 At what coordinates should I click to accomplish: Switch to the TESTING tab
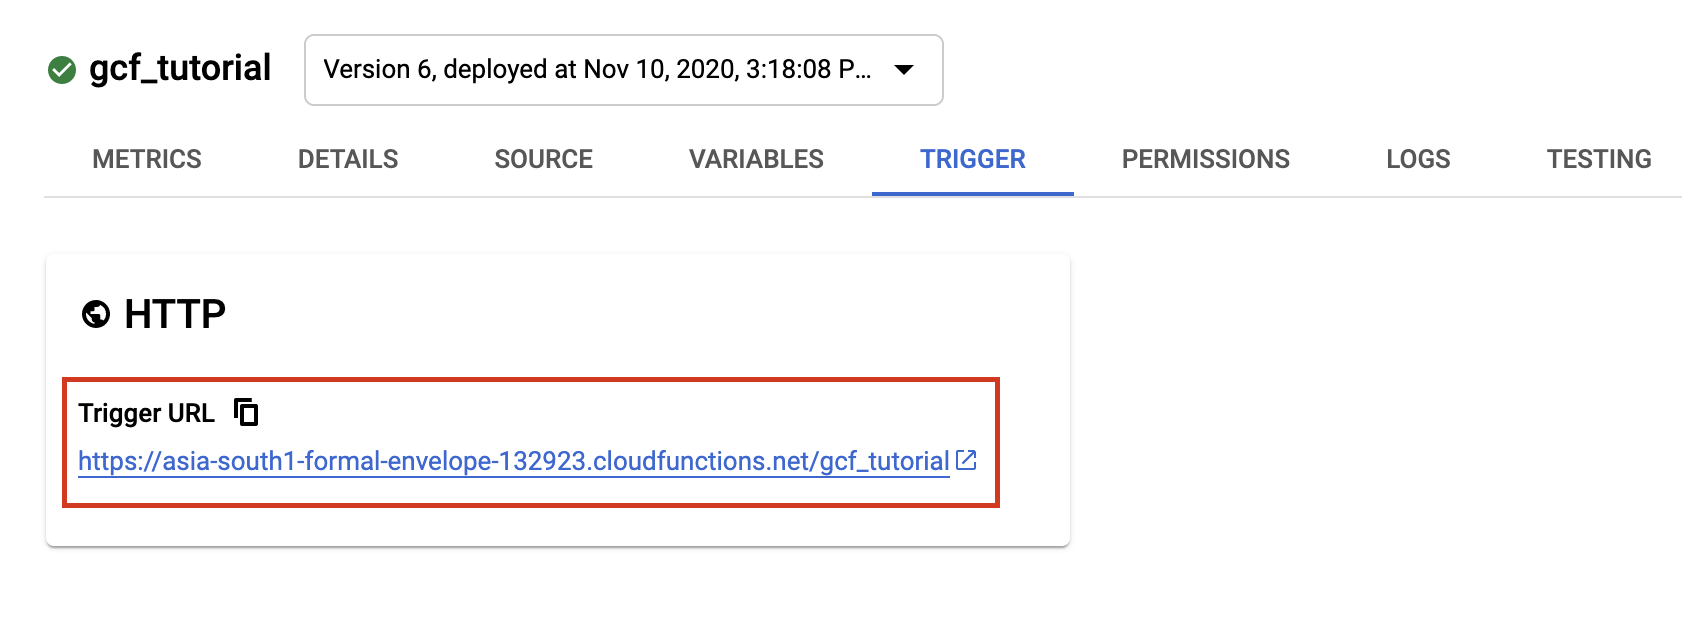[1599, 159]
